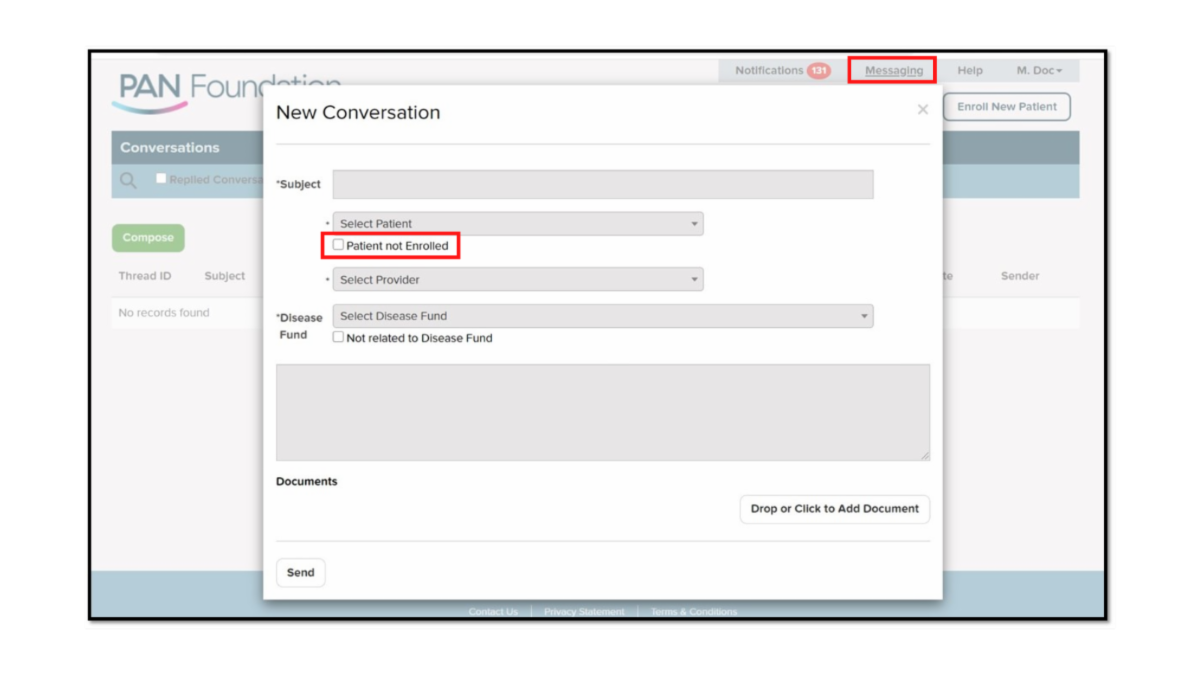Screen dimensions: 1200x675
Task: Open the Privacy Statement footer link
Action: coord(584,612)
